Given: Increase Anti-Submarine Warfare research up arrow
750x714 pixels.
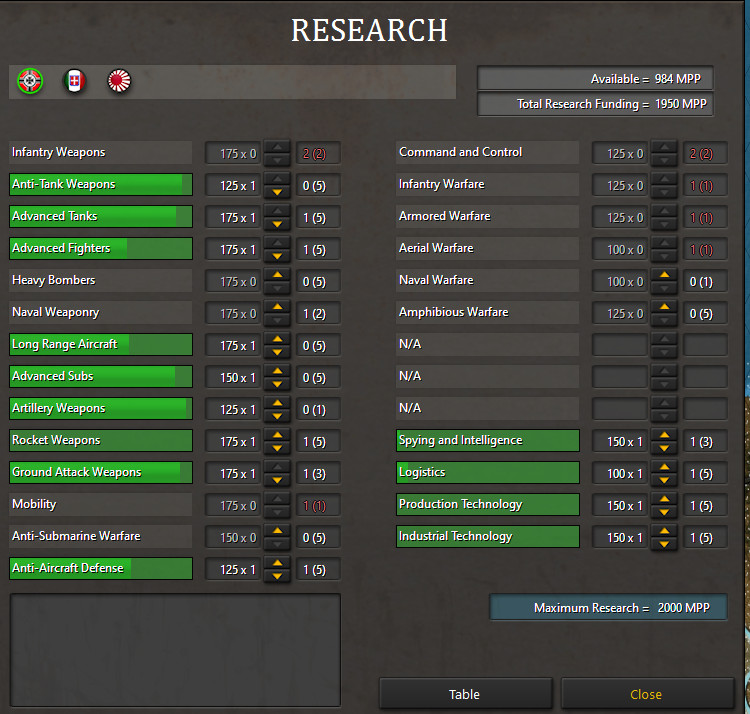Looking at the screenshot, I should tap(277, 531).
